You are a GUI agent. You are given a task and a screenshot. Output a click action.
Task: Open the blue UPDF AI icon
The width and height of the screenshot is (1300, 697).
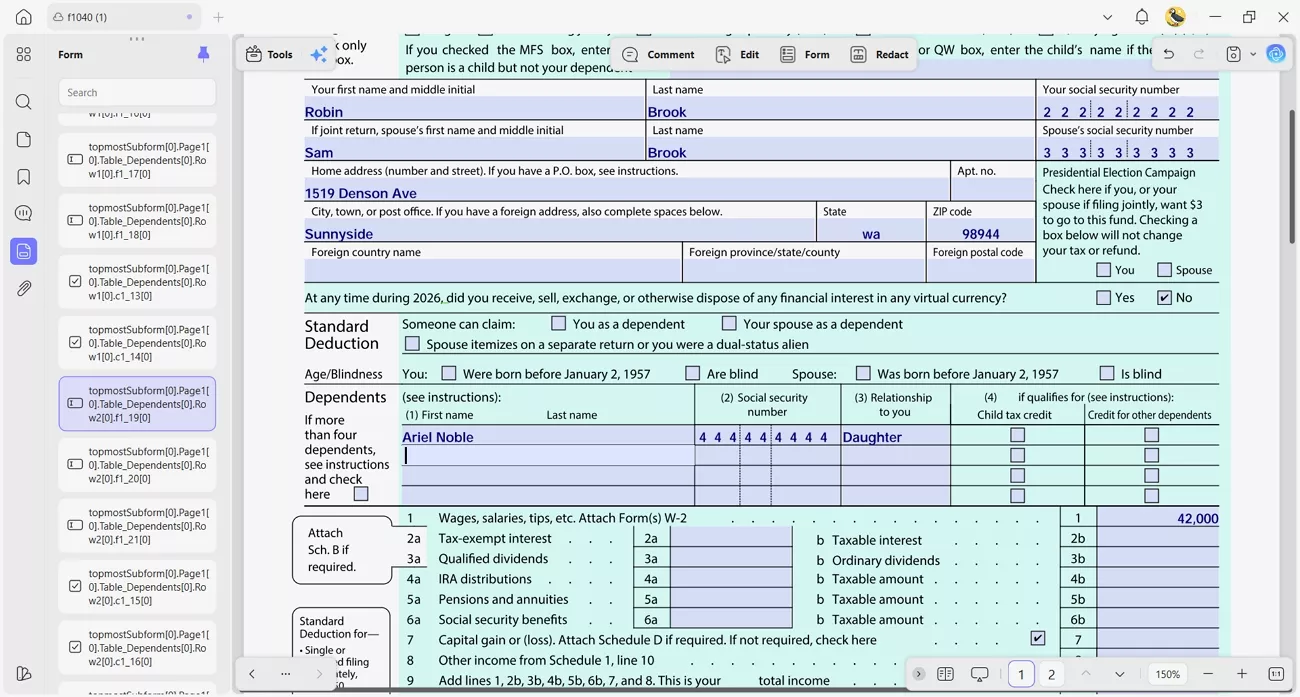1276,54
